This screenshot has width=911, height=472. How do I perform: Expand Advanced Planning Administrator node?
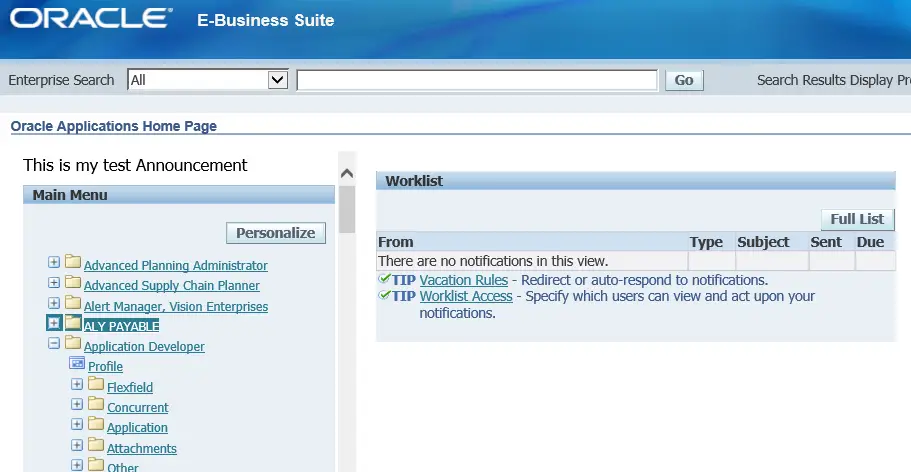coord(54,262)
